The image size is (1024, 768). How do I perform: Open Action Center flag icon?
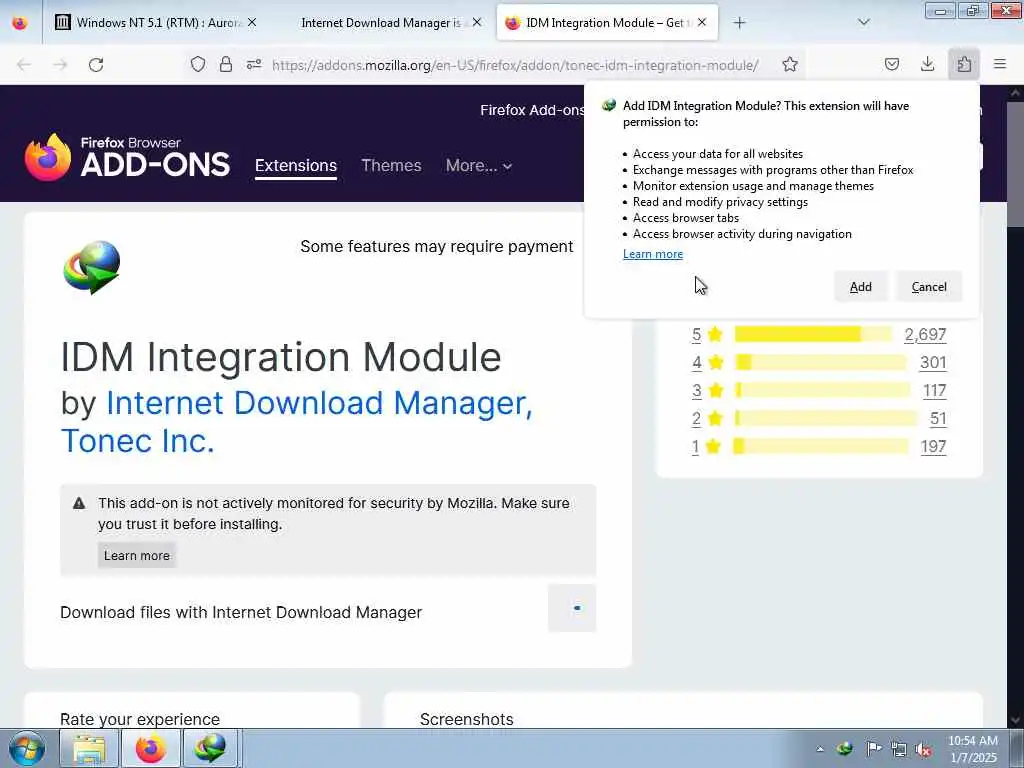coord(873,749)
